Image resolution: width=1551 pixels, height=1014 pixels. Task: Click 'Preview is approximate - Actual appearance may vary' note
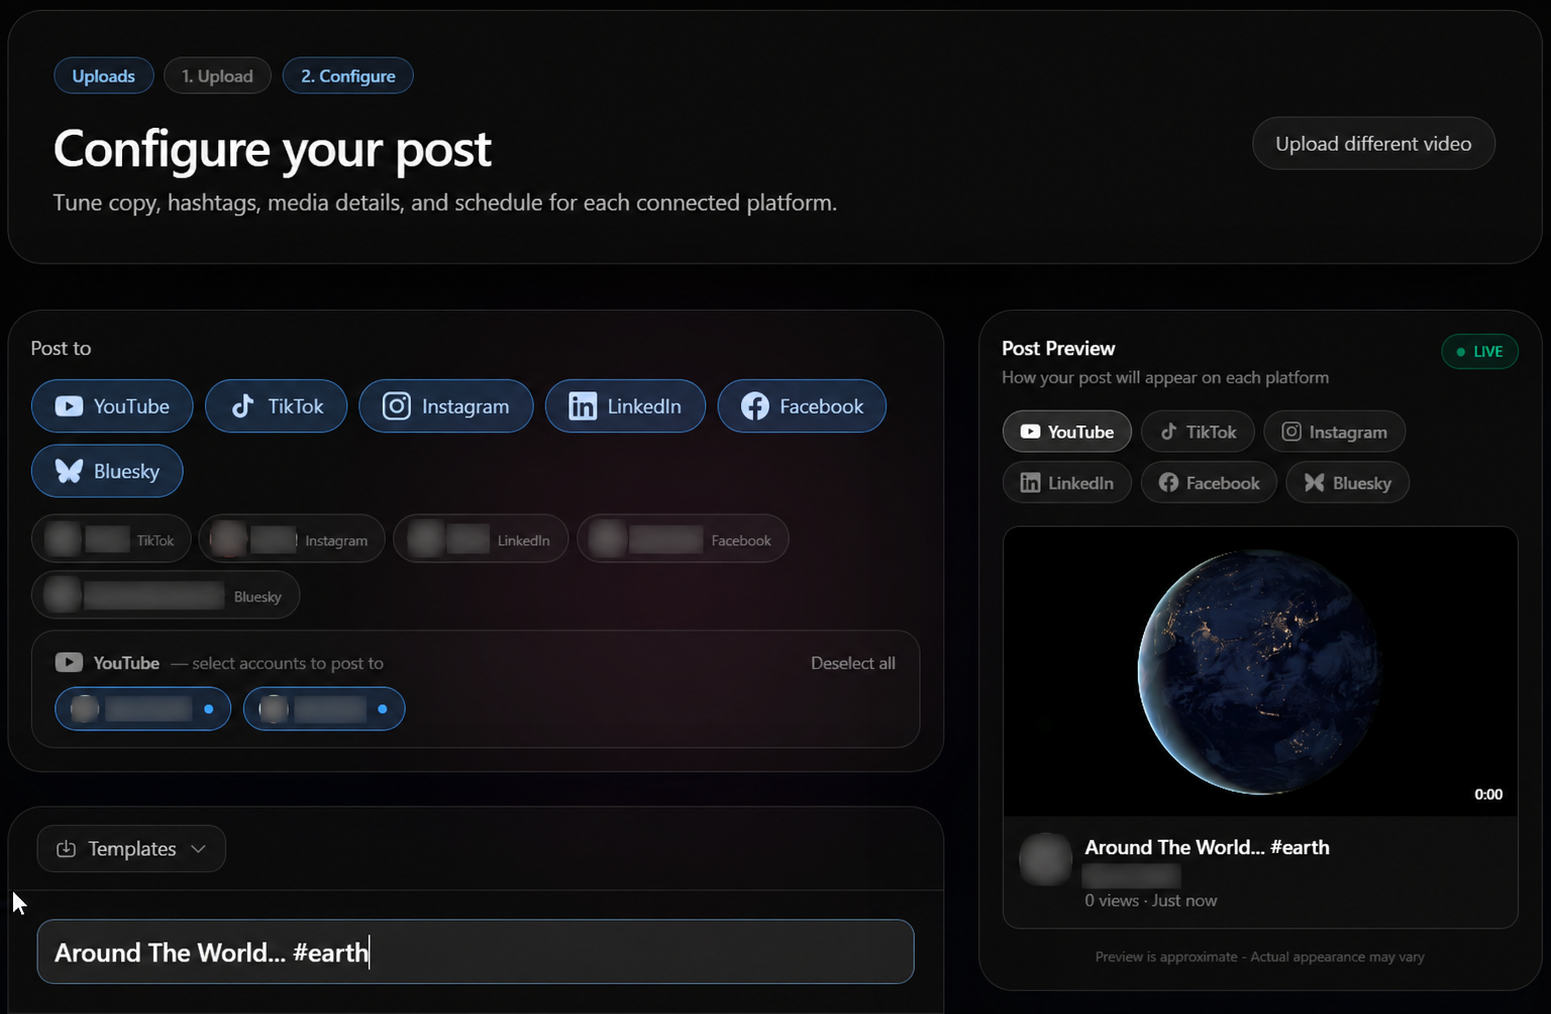[x=1260, y=957]
